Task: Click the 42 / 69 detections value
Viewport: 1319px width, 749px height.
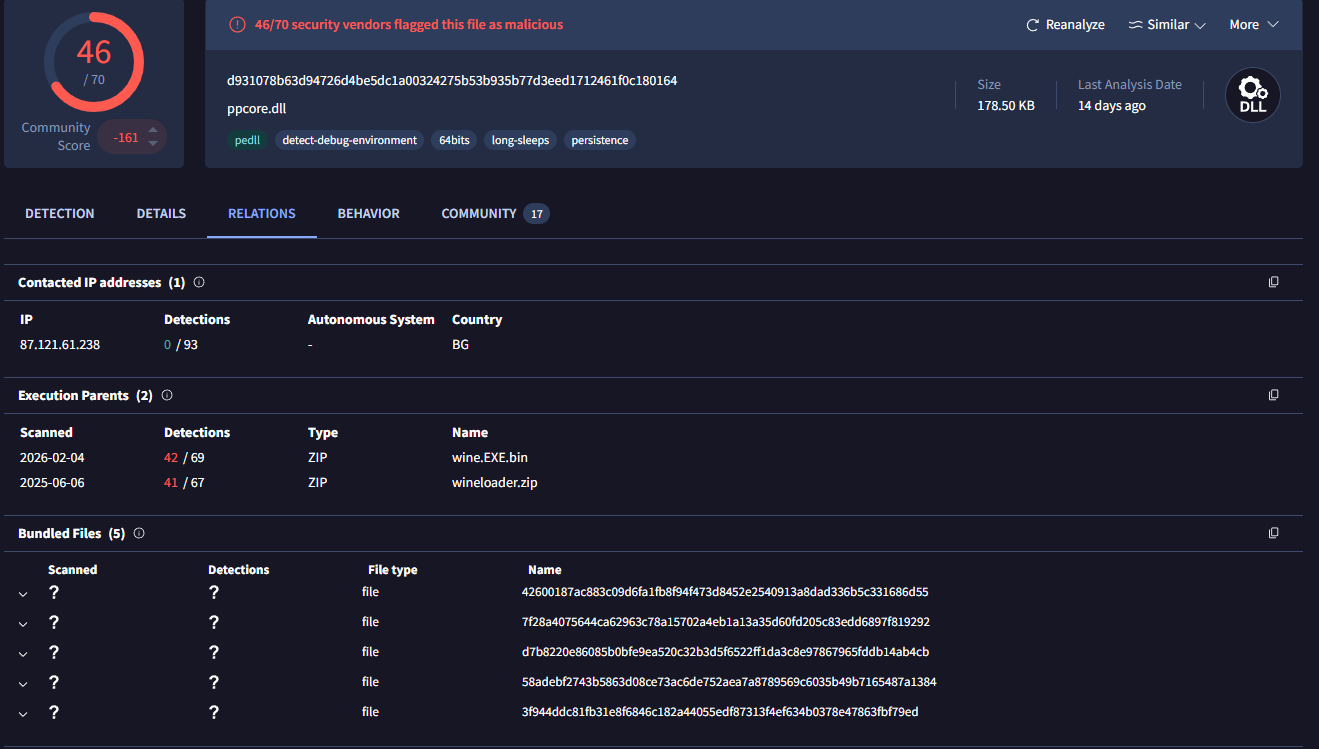Action: 184,458
